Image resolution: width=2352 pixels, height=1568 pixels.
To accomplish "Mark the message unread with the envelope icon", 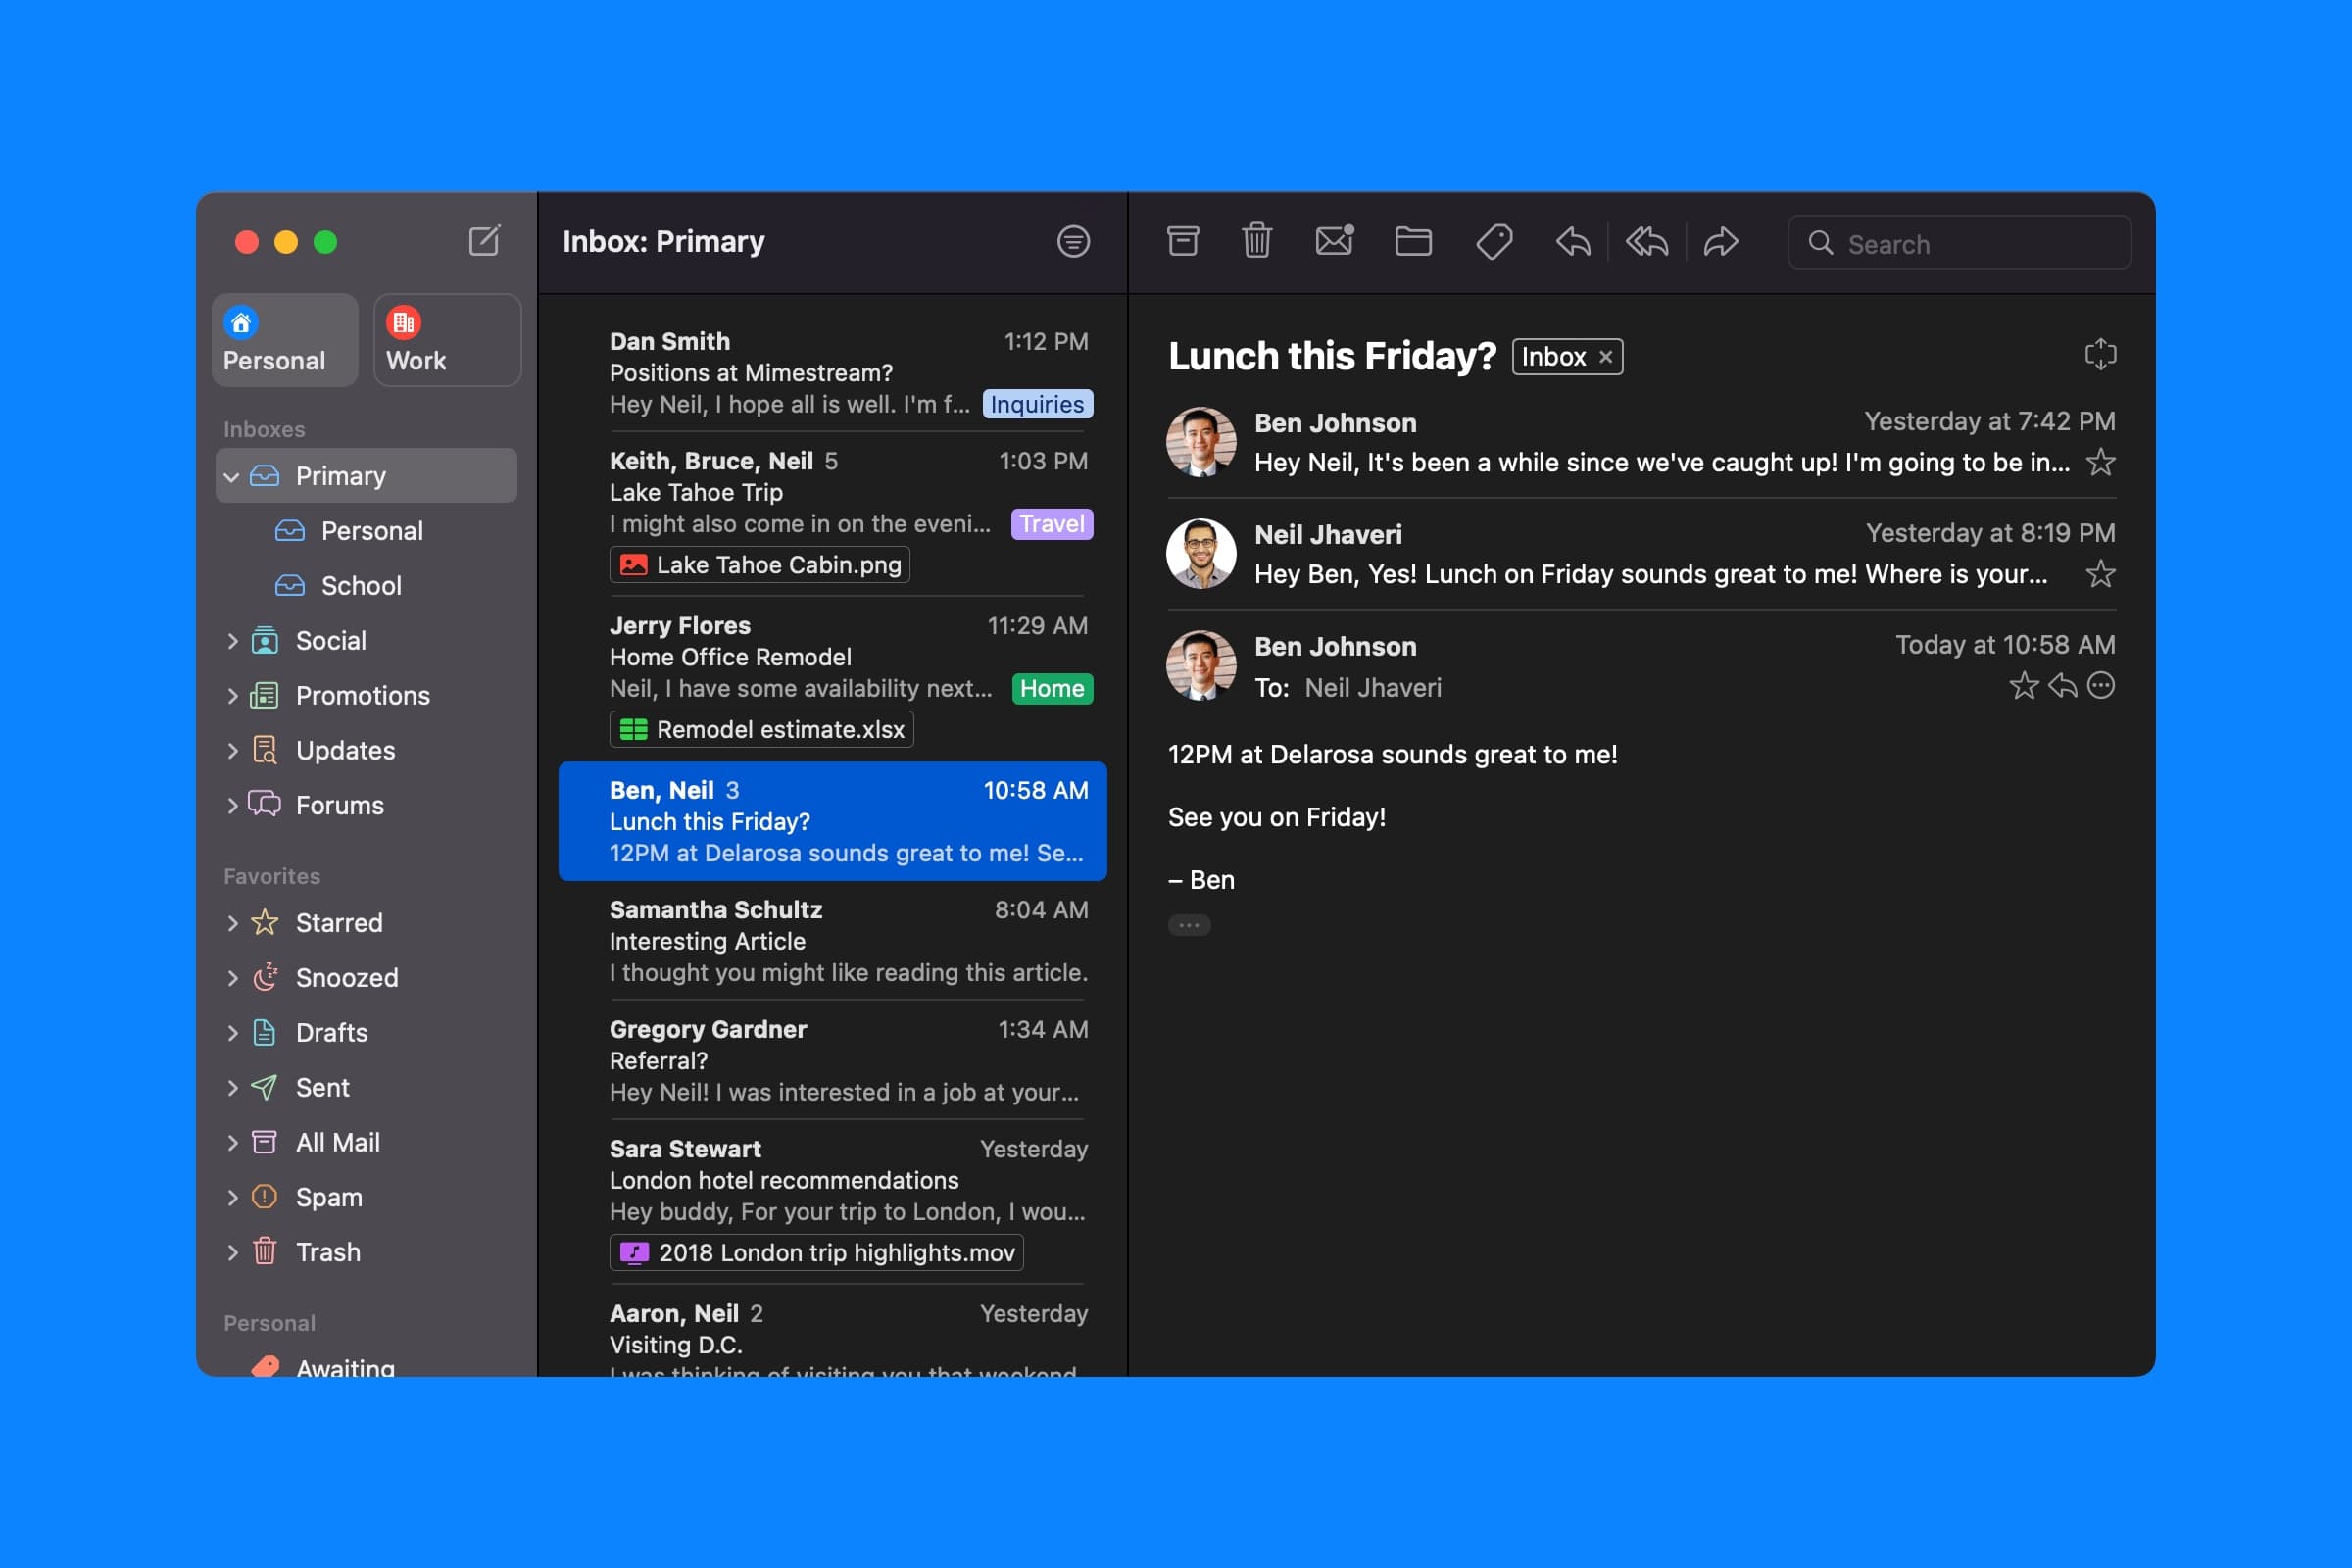I will pyautogui.click(x=1334, y=241).
